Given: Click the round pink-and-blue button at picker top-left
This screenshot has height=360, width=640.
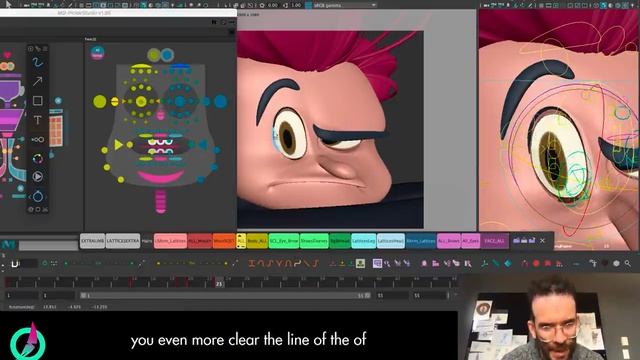Looking at the screenshot, I should pyautogui.click(x=97, y=53).
